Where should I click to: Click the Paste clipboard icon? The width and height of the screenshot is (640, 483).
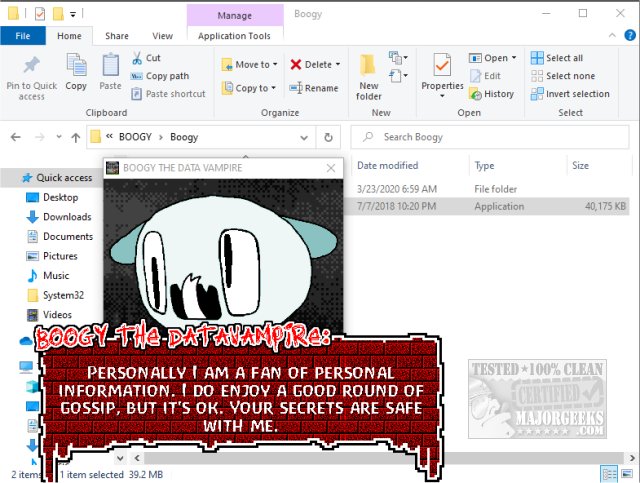pos(110,65)
